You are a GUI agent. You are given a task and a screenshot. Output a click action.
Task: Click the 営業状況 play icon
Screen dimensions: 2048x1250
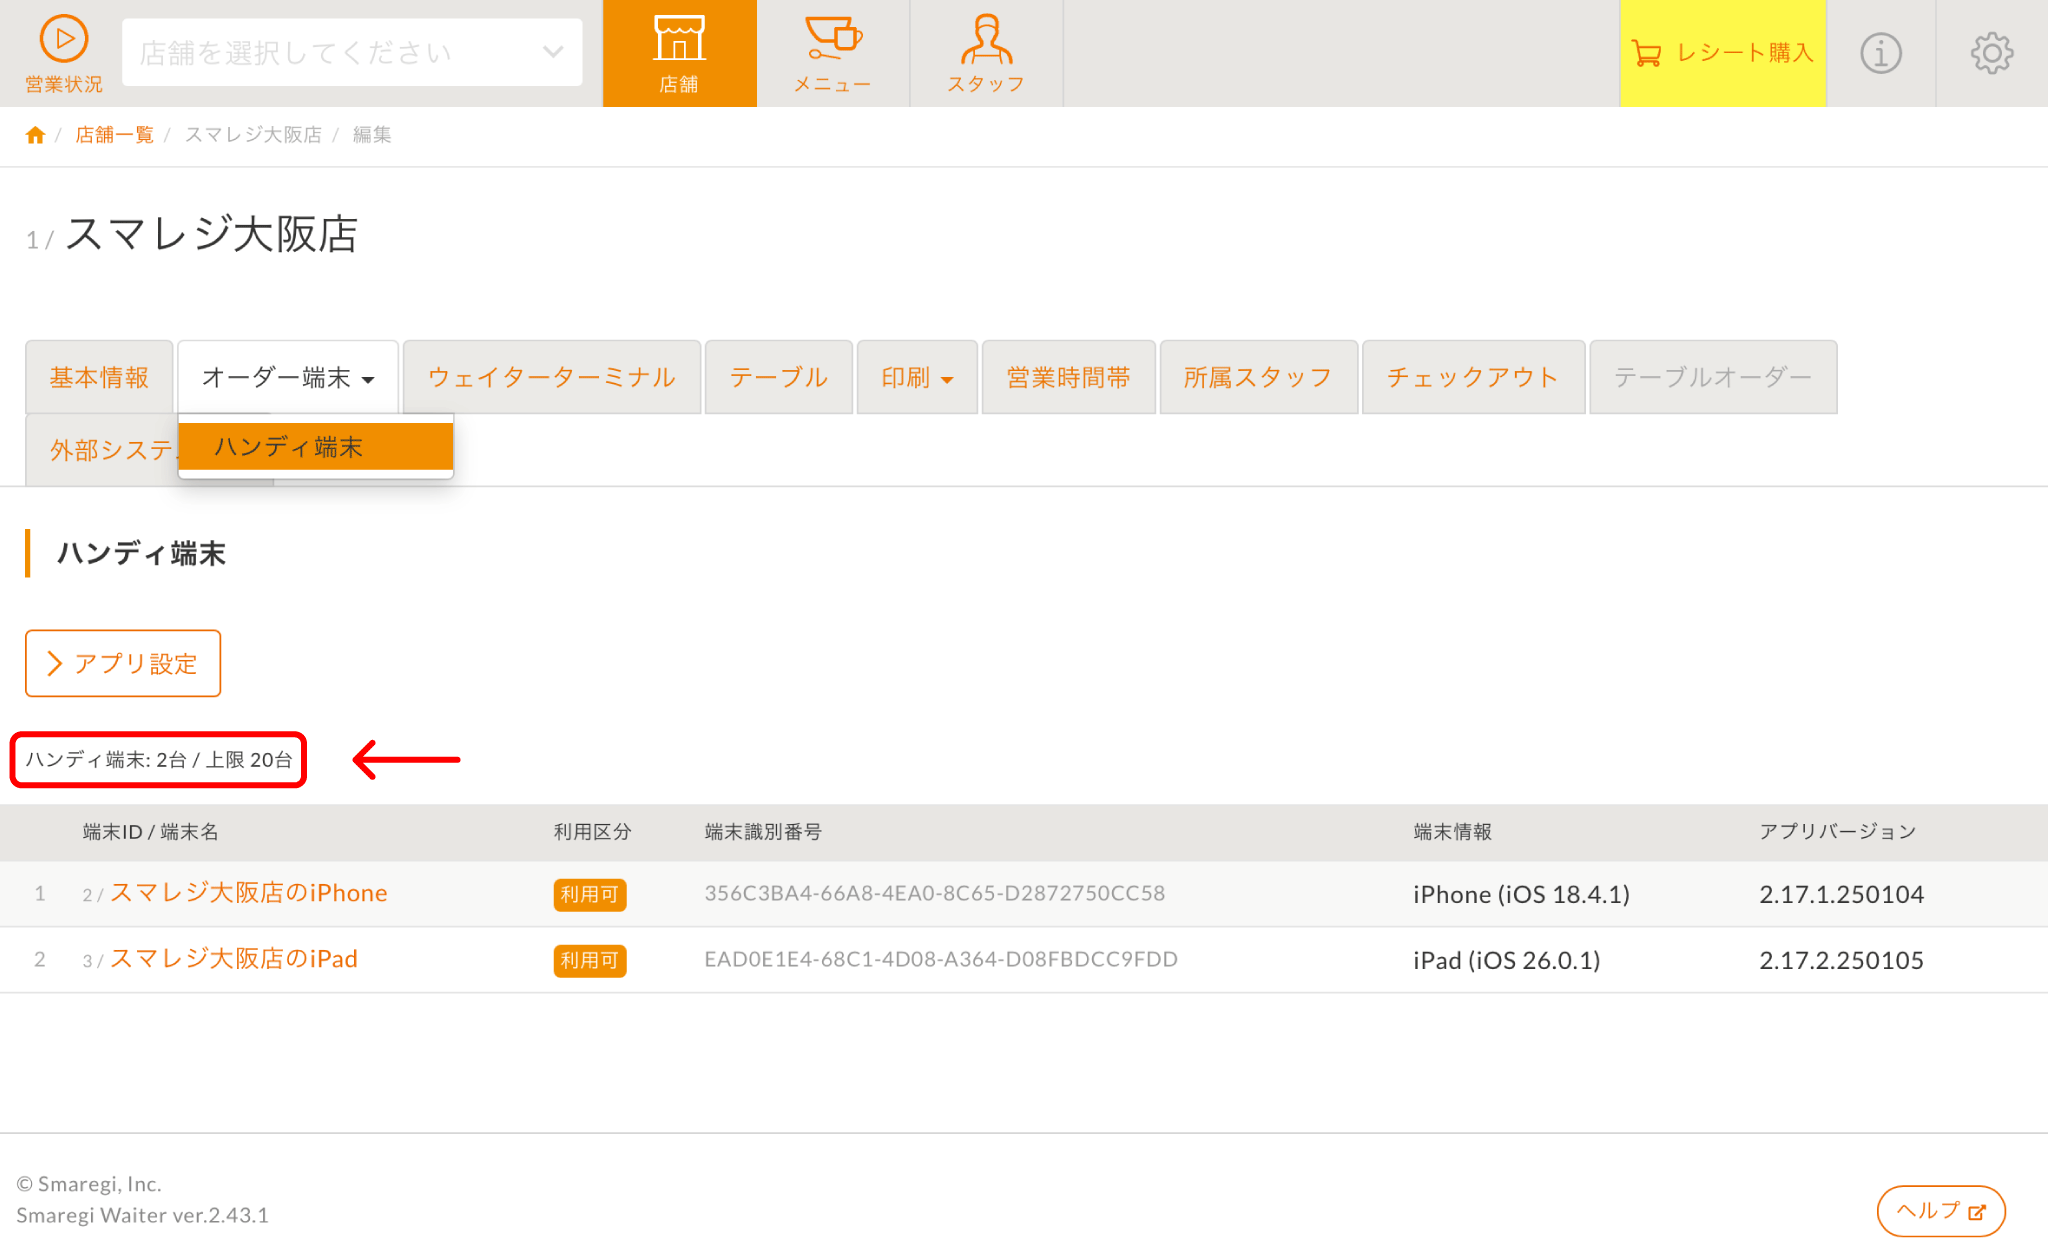coord(63,40)
